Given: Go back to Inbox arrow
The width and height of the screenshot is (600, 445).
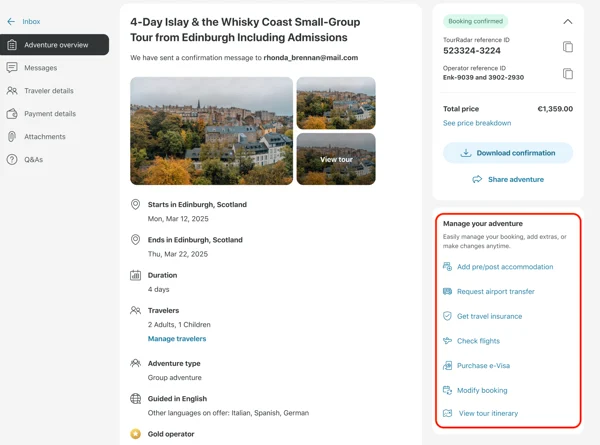Looking at the screenshot, I should click(11, 21).
